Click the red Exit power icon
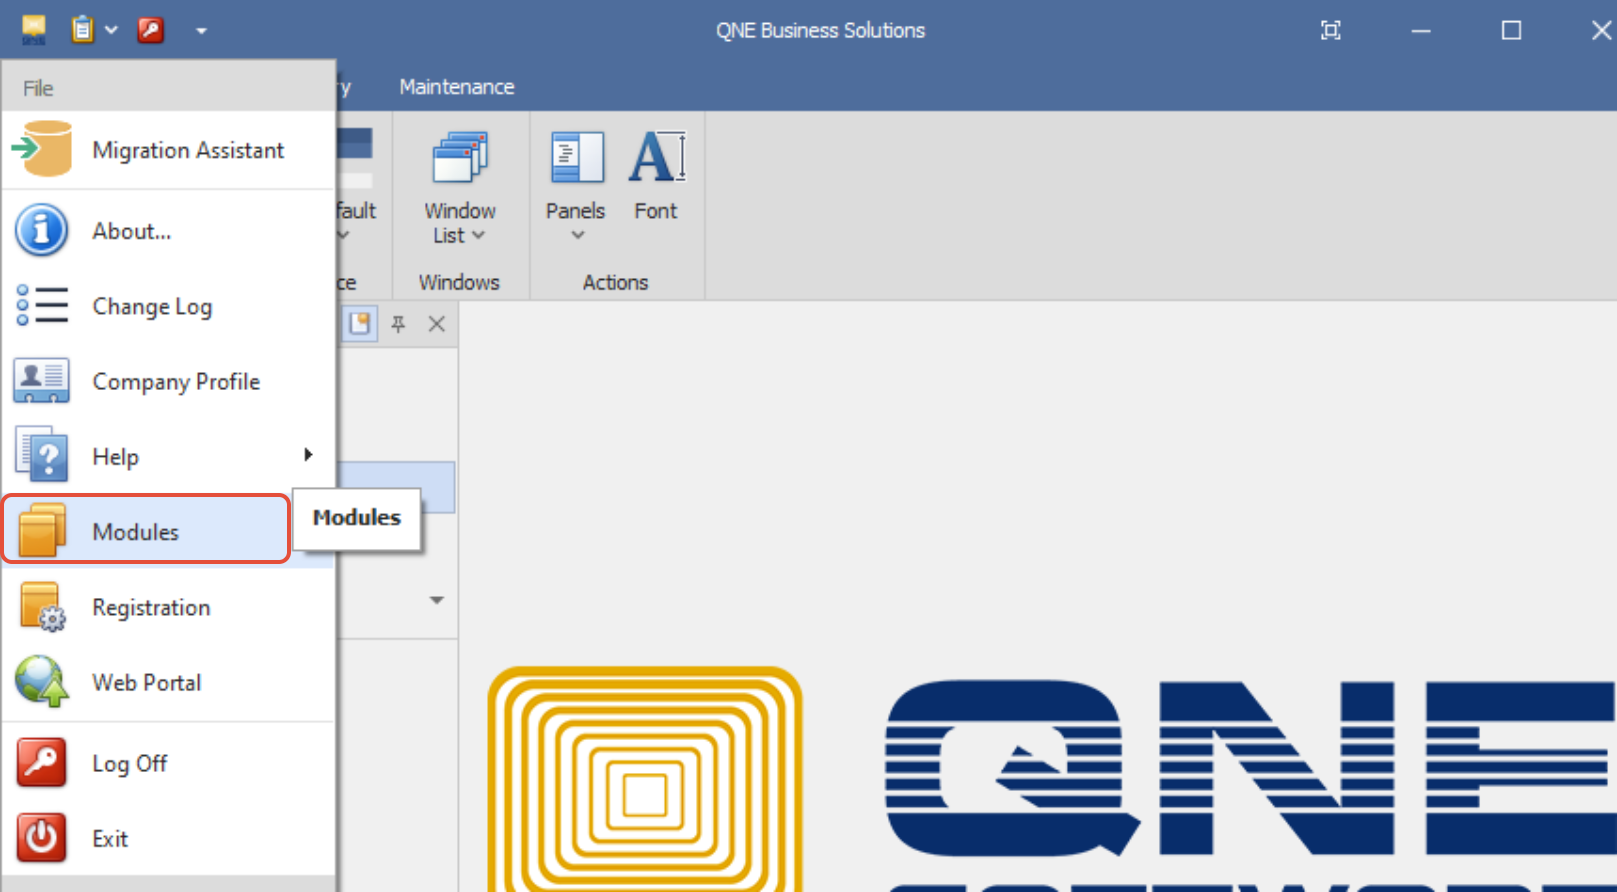1617x892 pixels. [42, 838]
